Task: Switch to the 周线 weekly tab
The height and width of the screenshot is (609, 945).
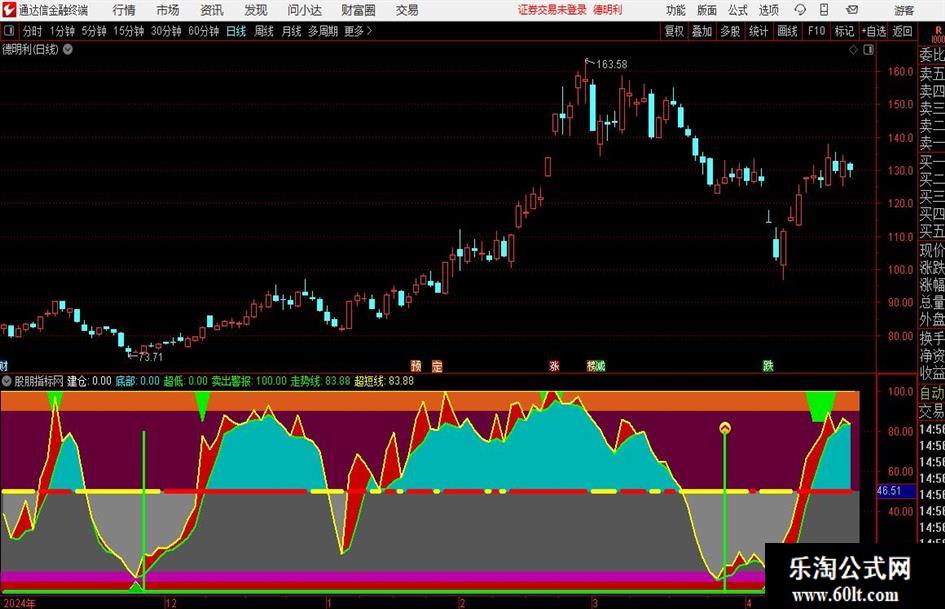Action: [264, 31]
